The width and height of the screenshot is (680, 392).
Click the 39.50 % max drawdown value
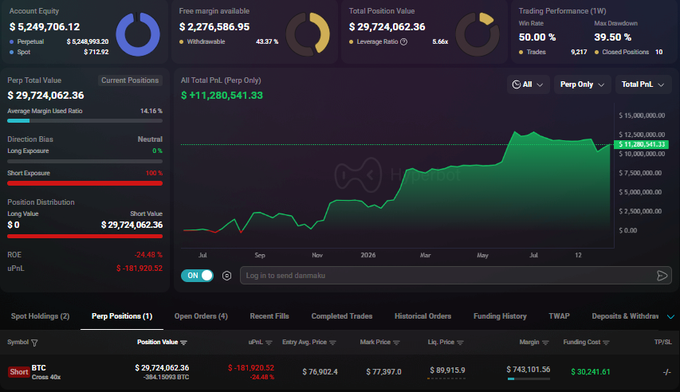coord(613,37)
